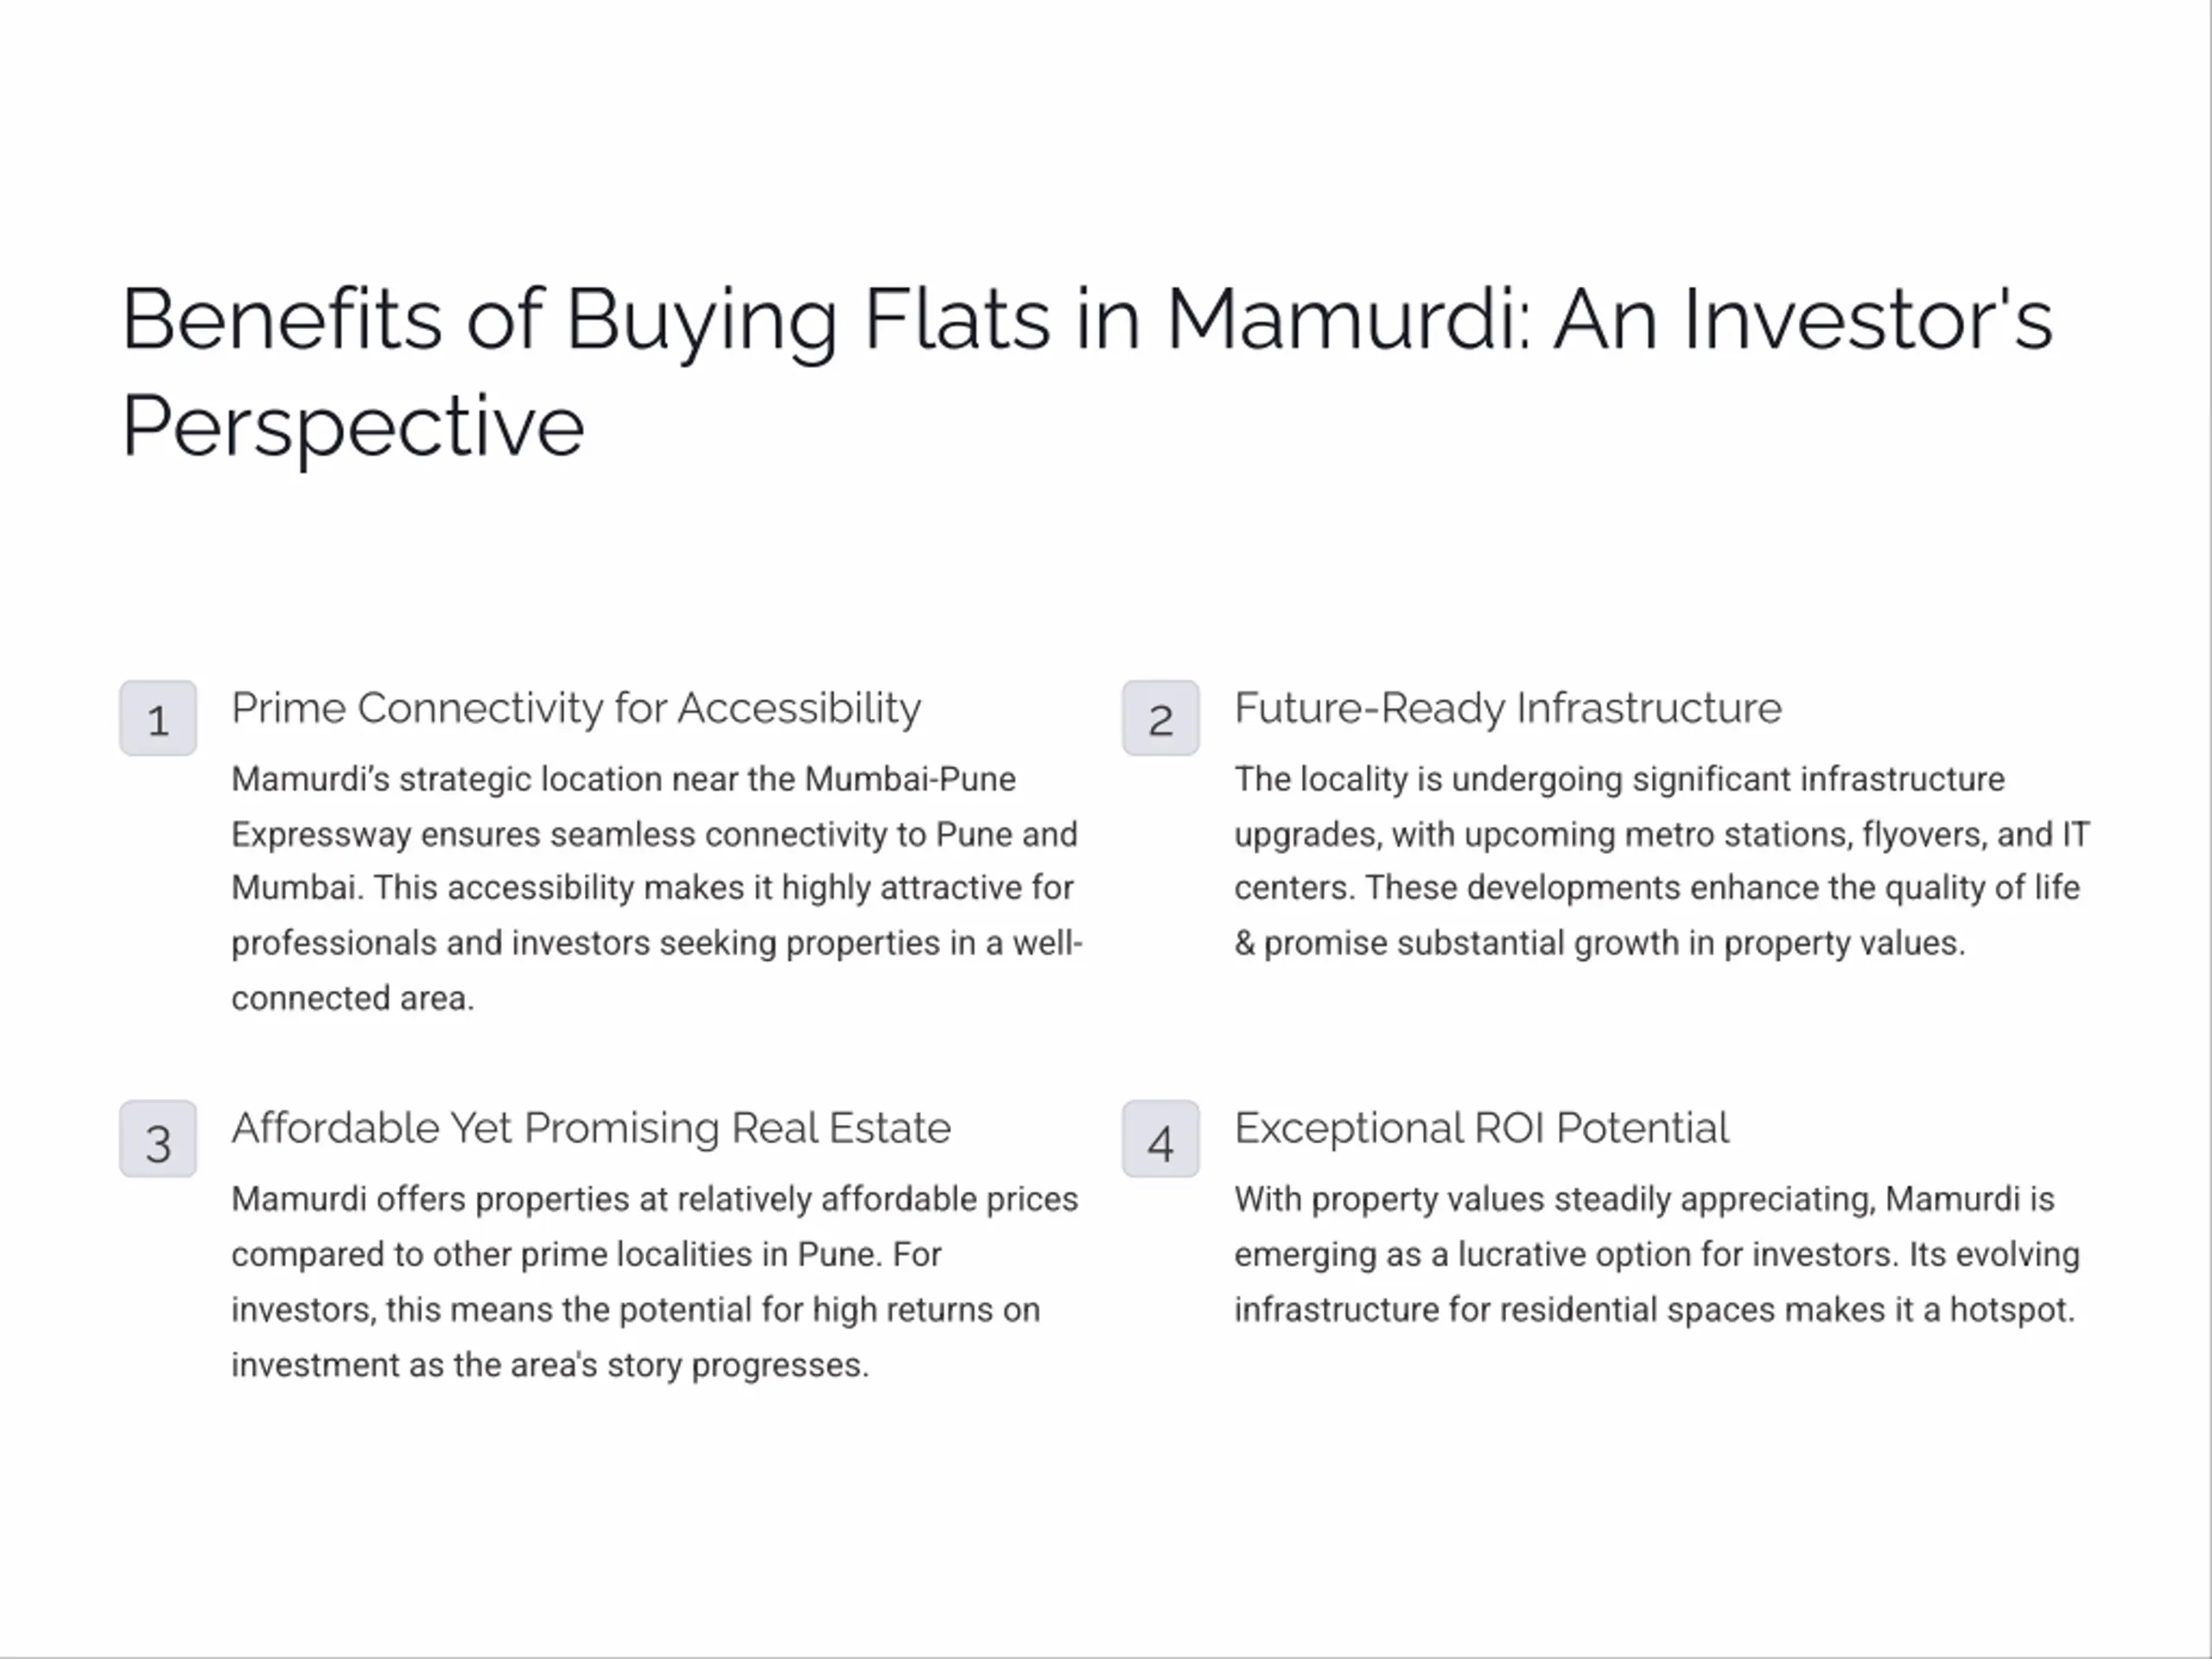Click 'Investor's' in the slide title
The width and height of the screenshot is (2212, 1659).
1868,320
